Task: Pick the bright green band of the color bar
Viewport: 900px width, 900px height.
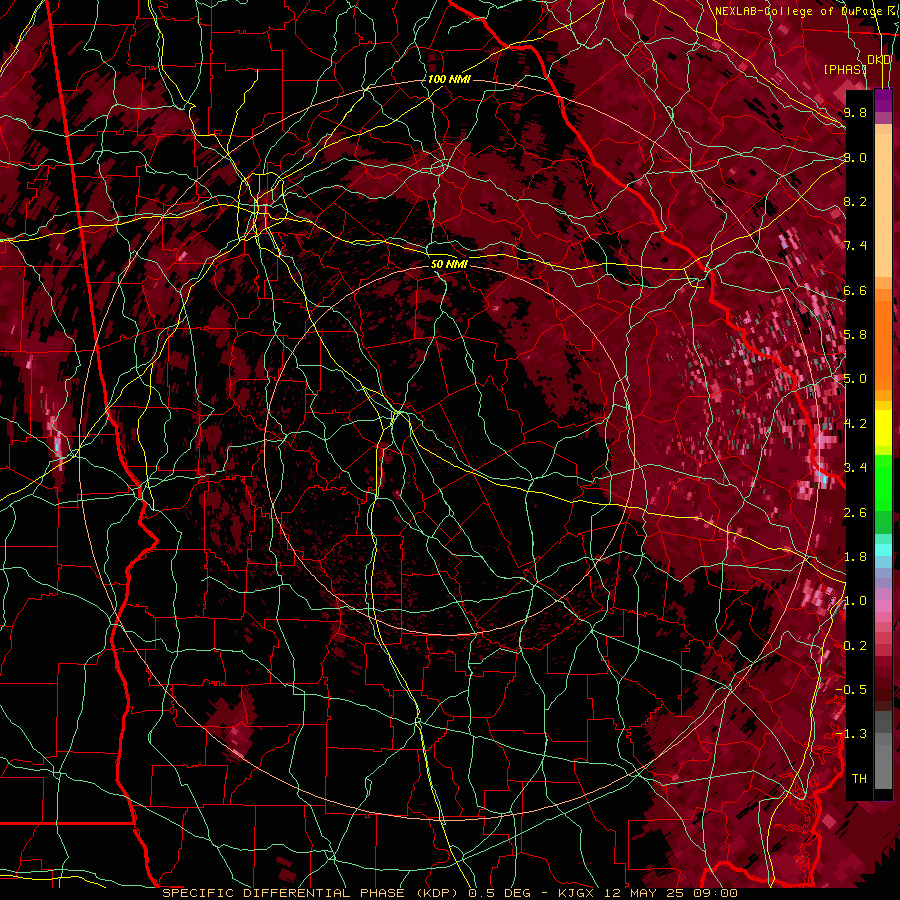Action: [883, 482]
